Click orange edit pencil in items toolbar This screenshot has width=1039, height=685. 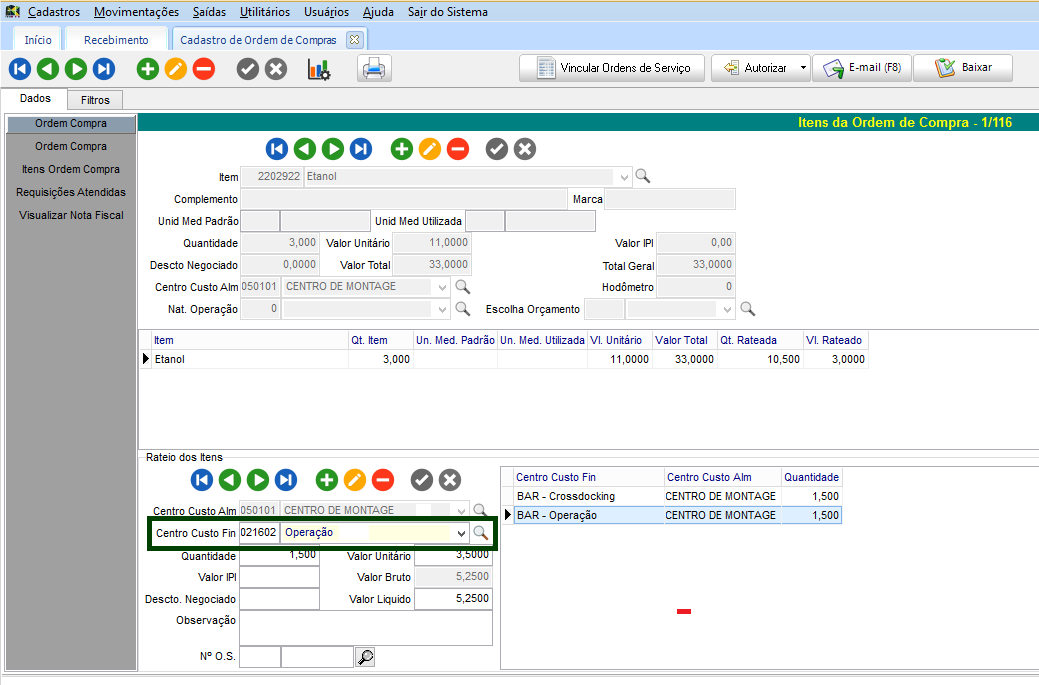pos(430,149)
